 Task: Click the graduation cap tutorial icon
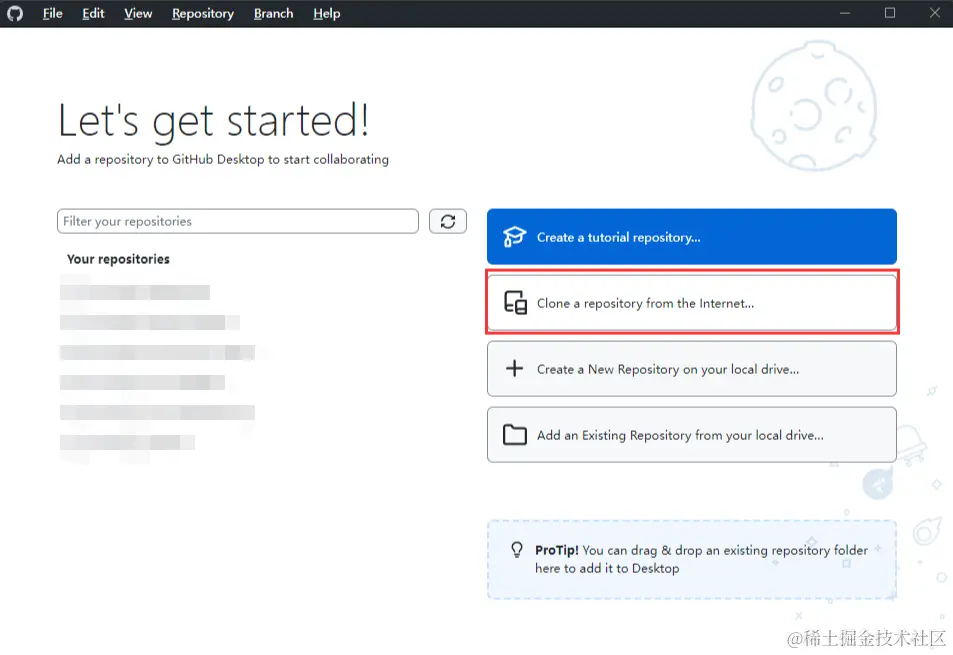pyautogui.click(x=514, y=237)
